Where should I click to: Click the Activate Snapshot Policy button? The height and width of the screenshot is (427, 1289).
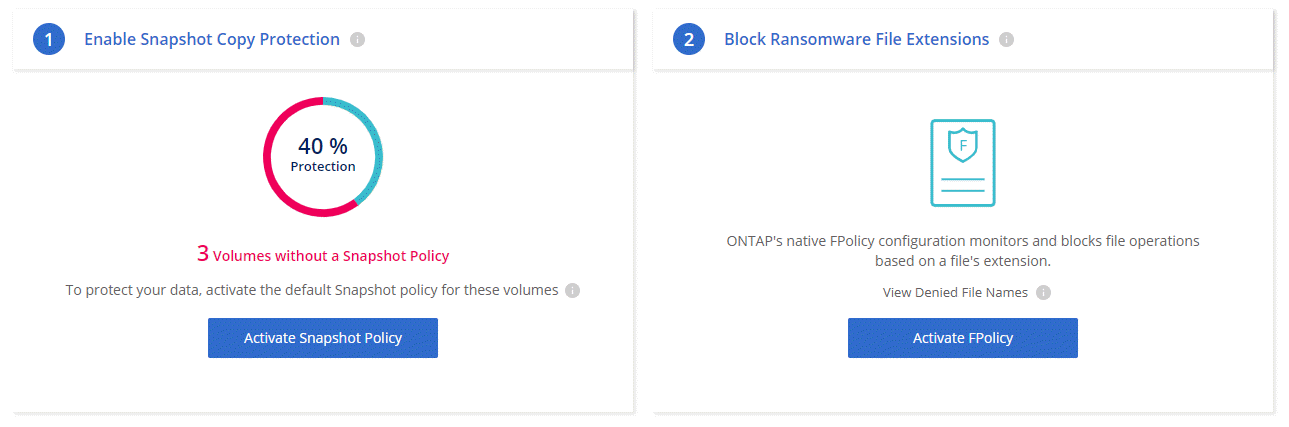323,338
